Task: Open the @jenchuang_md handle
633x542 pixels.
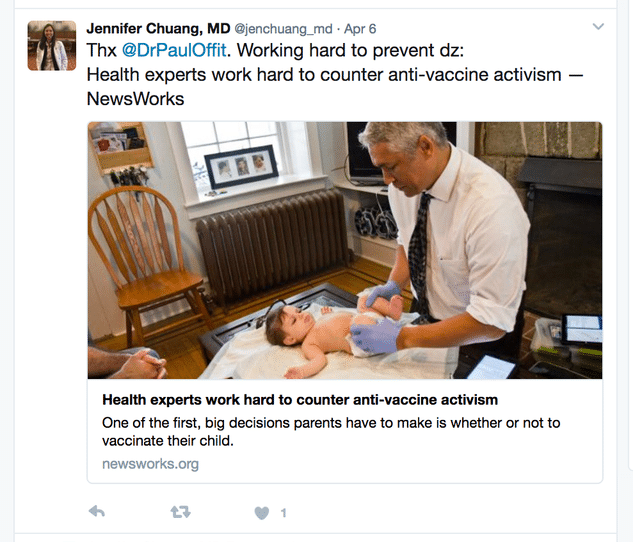Action: pos(283,29)
